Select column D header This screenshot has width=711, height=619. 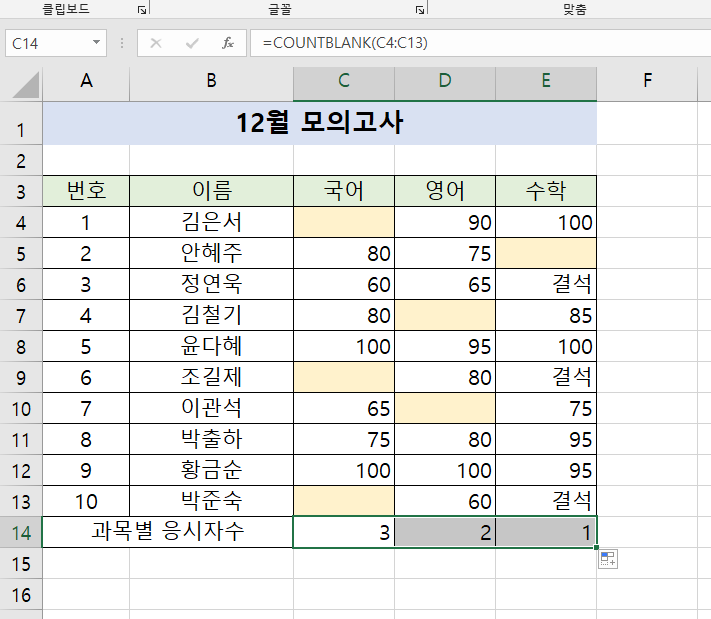[445, 81]
